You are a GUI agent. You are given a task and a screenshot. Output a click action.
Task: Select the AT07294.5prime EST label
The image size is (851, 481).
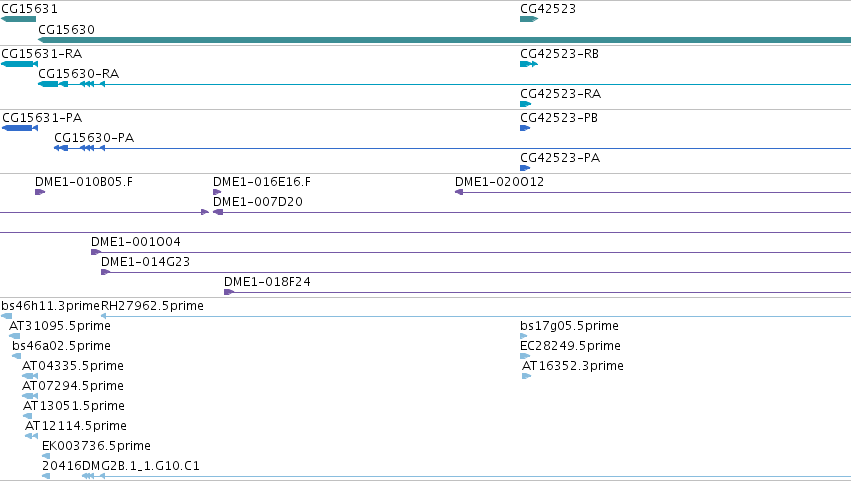[x=73, y=387]
